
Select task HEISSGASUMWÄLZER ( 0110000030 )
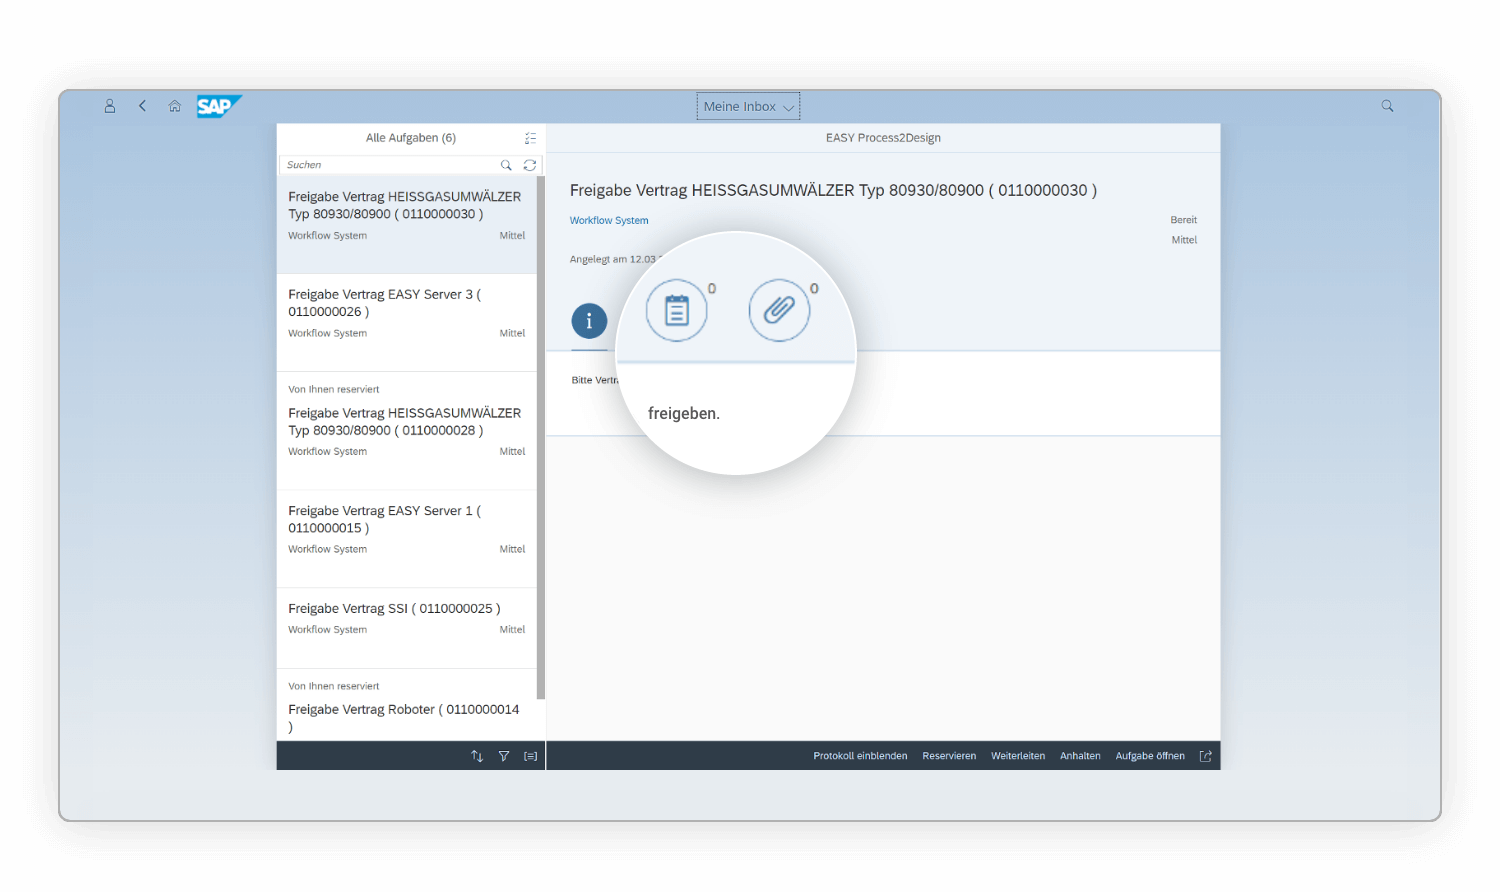[x=407, y=225]
